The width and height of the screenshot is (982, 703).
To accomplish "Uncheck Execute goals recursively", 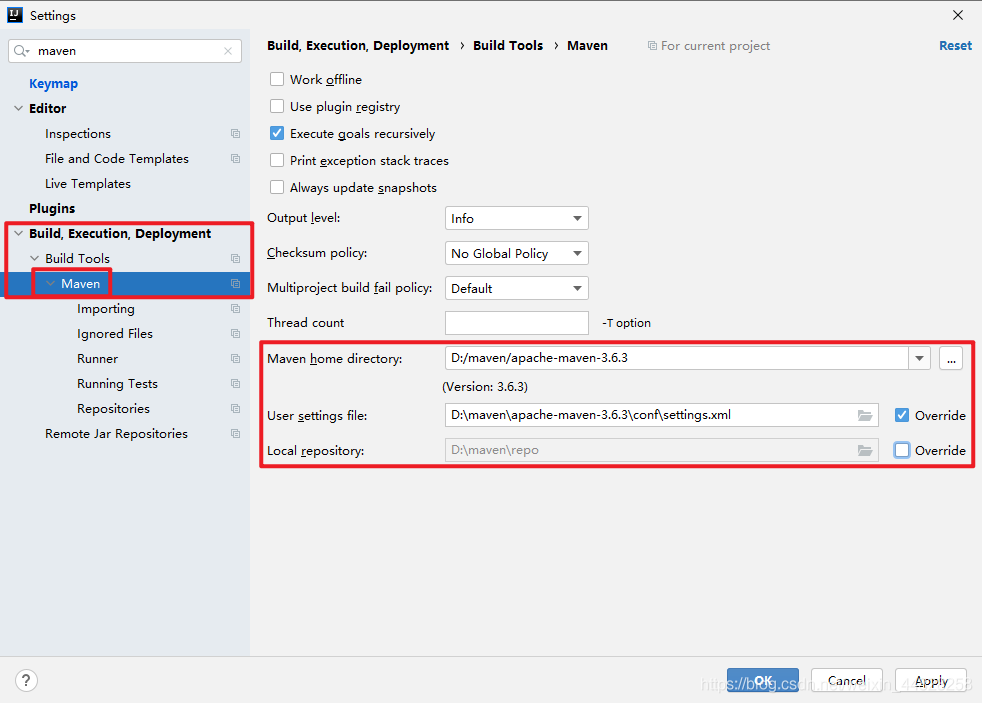I will 277,133.
